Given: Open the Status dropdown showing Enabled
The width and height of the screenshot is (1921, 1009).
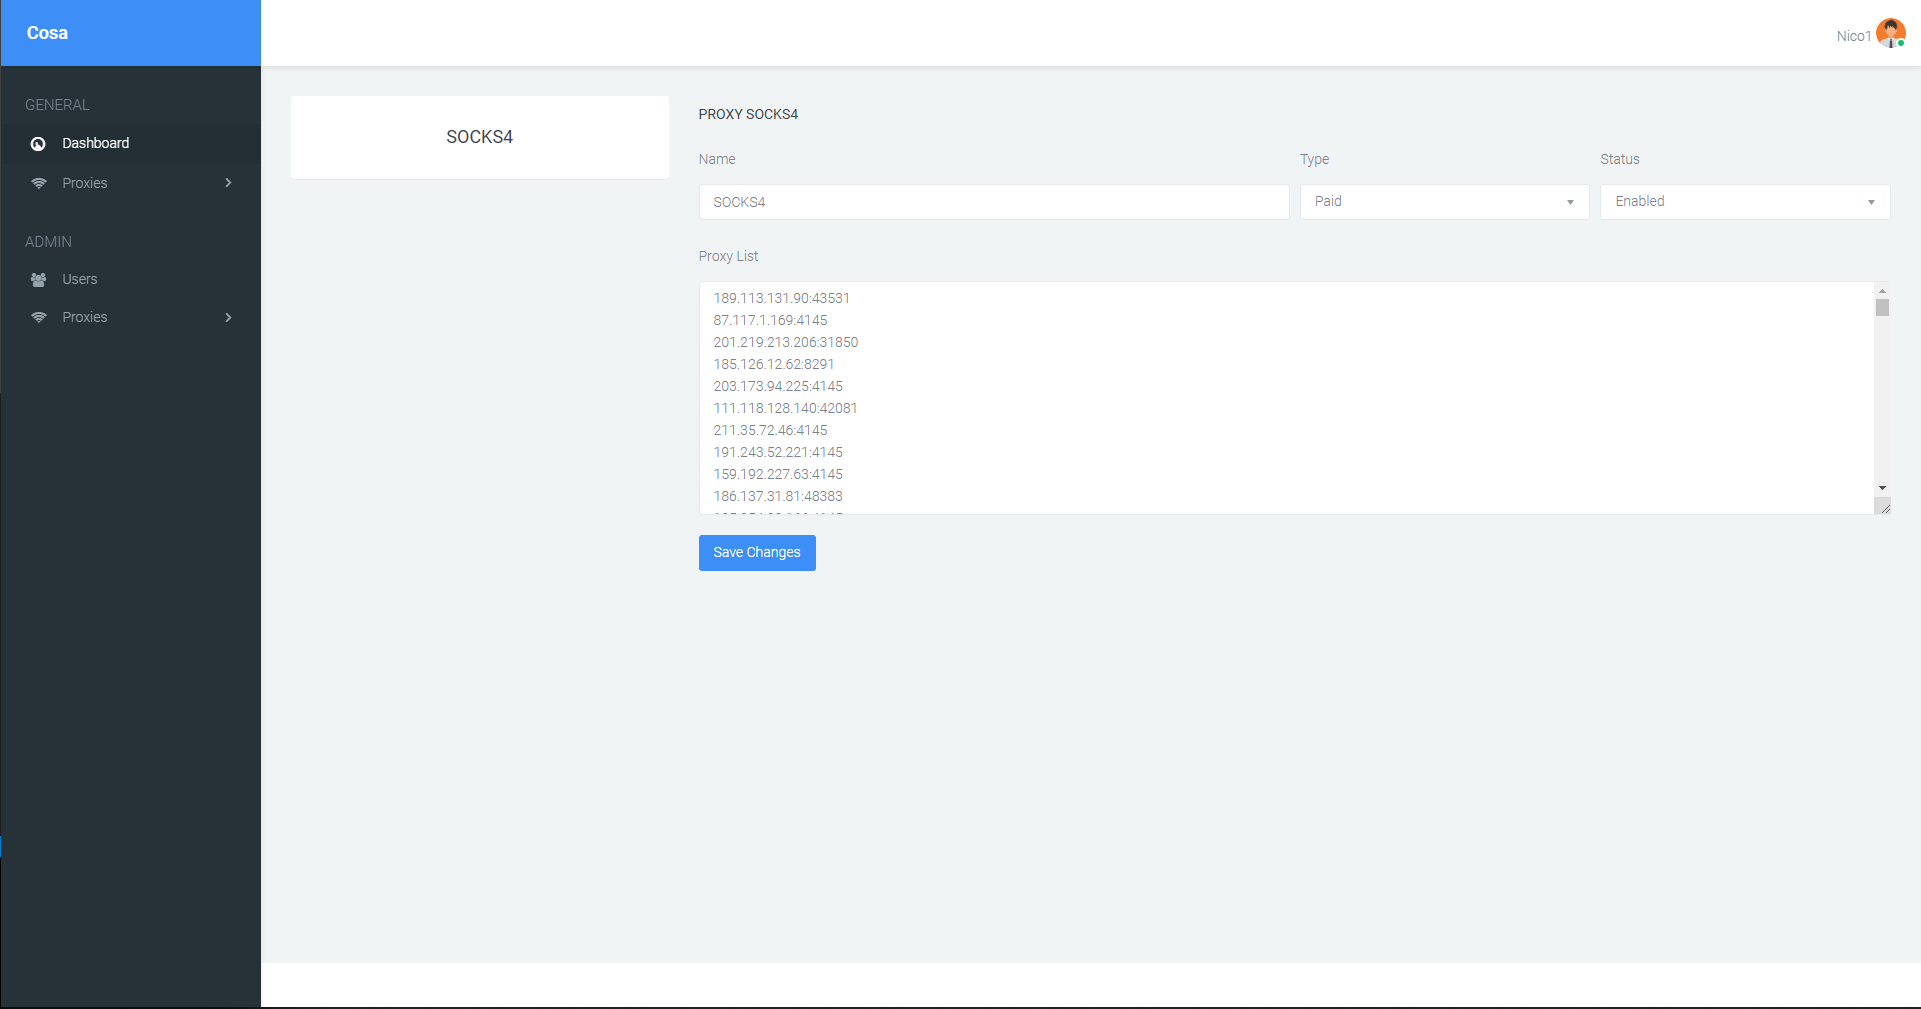Looking at the screenshot, I should tap(1745, 202).
